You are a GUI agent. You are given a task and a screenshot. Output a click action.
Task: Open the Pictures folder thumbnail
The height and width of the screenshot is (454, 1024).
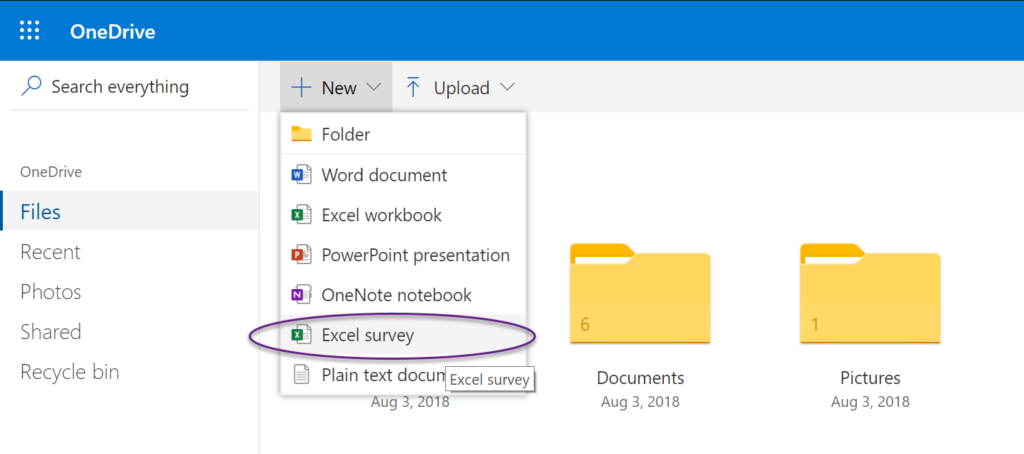coord(870,295)
